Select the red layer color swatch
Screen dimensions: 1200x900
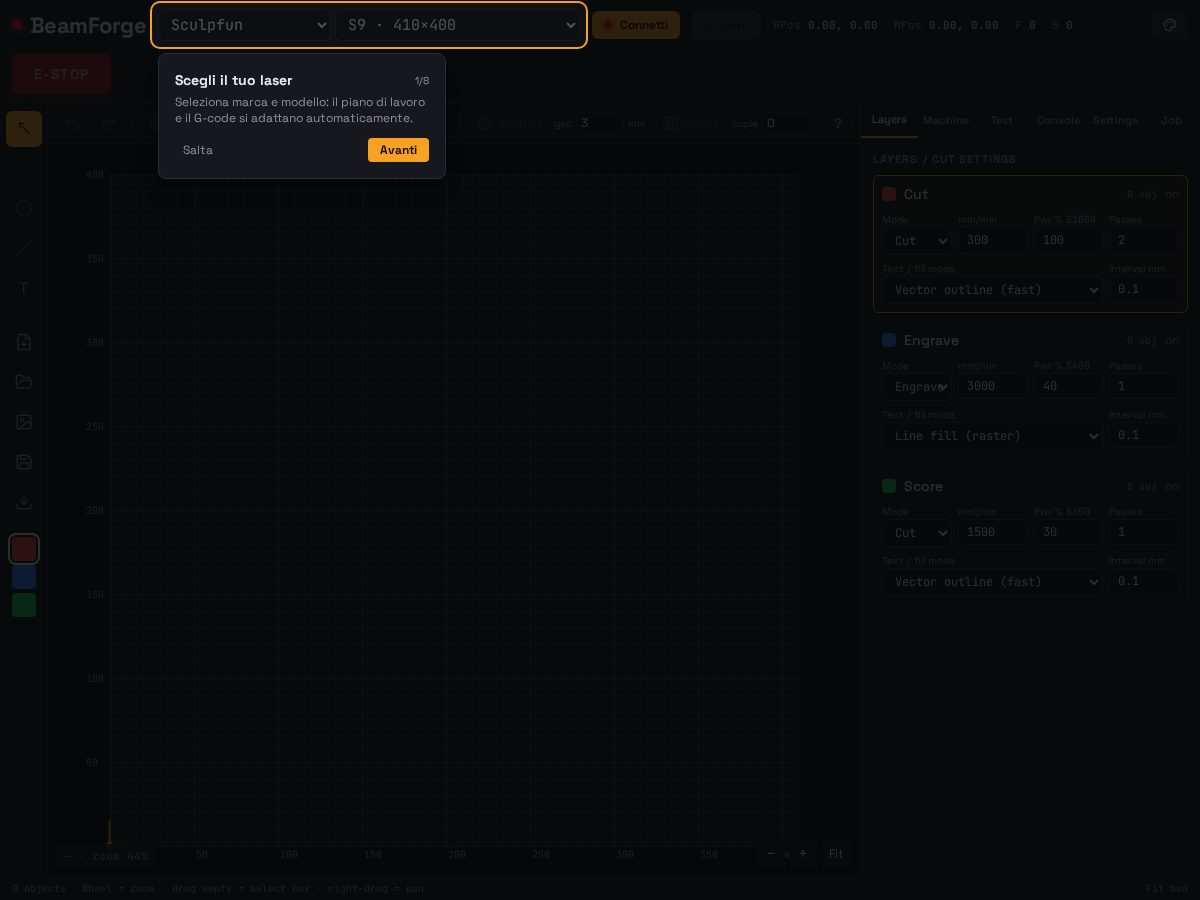24,549
